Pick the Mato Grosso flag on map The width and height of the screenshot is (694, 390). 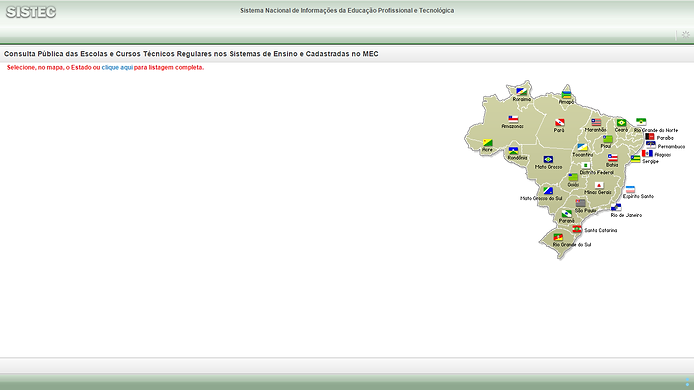pos(548,159)
